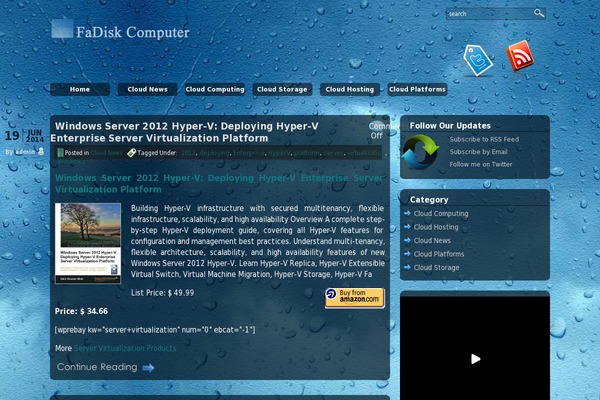
Task: Open the Cloud Hosting menu item
Action: pos(350,89)
